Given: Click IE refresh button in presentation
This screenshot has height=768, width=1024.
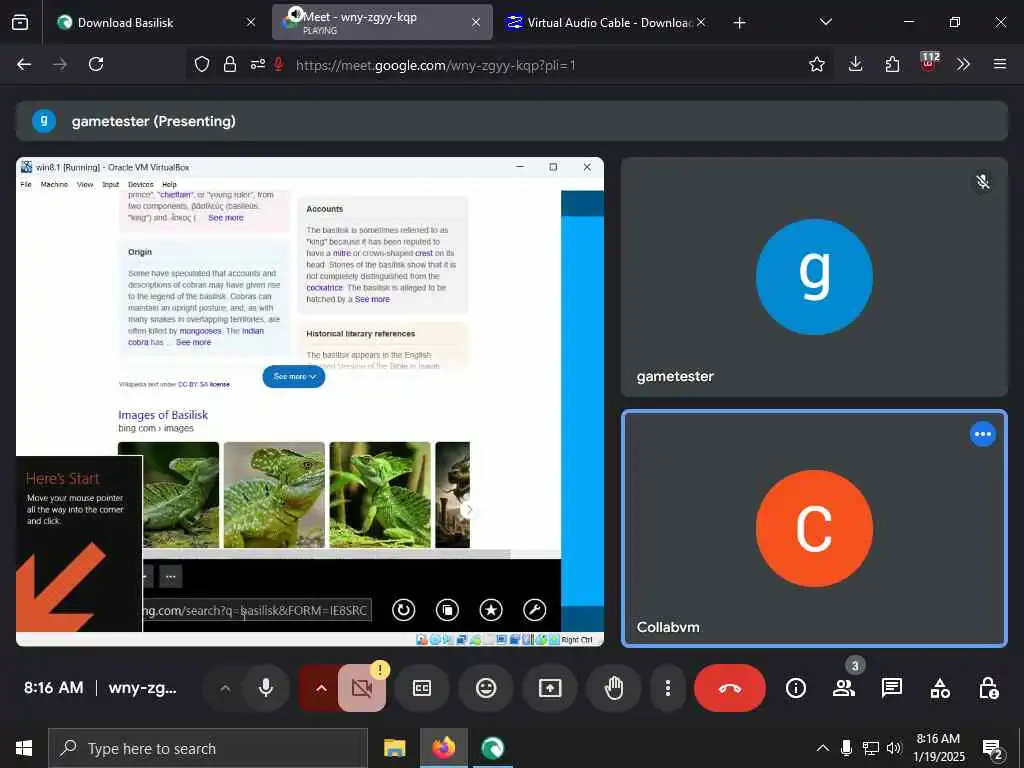Looking at the screenshot, I should (404, 610).
